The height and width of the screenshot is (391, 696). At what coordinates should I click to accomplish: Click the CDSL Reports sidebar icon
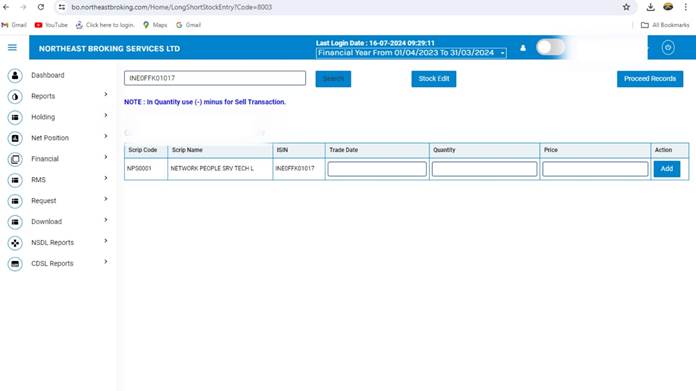(x=15, y=264)
